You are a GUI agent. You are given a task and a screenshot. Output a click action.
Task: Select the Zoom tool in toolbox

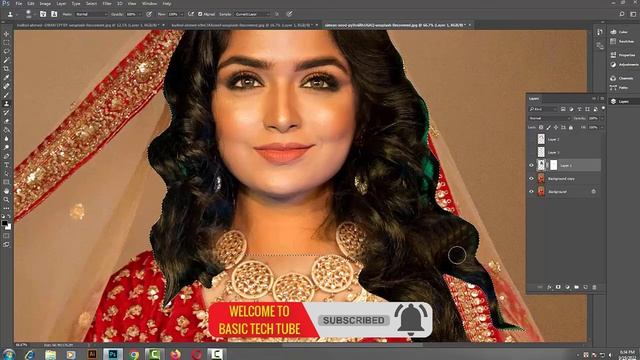click(6, 200)
